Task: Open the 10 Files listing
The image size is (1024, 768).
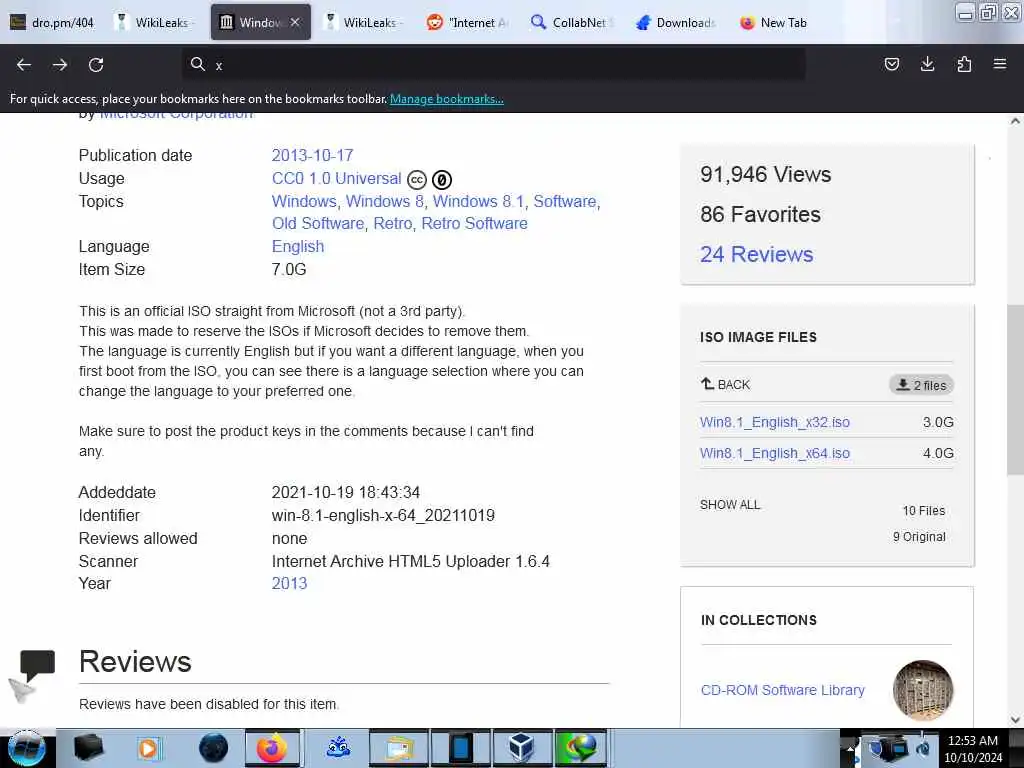Action: 923,511
